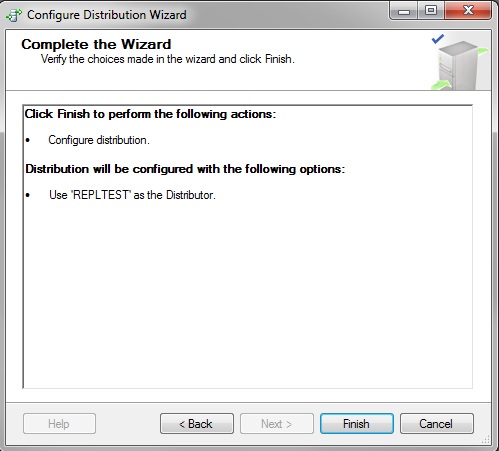This screenshot has height=451, width=499.
Task: Select the 'Use REPLTEST as the Distributor' line
Action: coord(132,195)
